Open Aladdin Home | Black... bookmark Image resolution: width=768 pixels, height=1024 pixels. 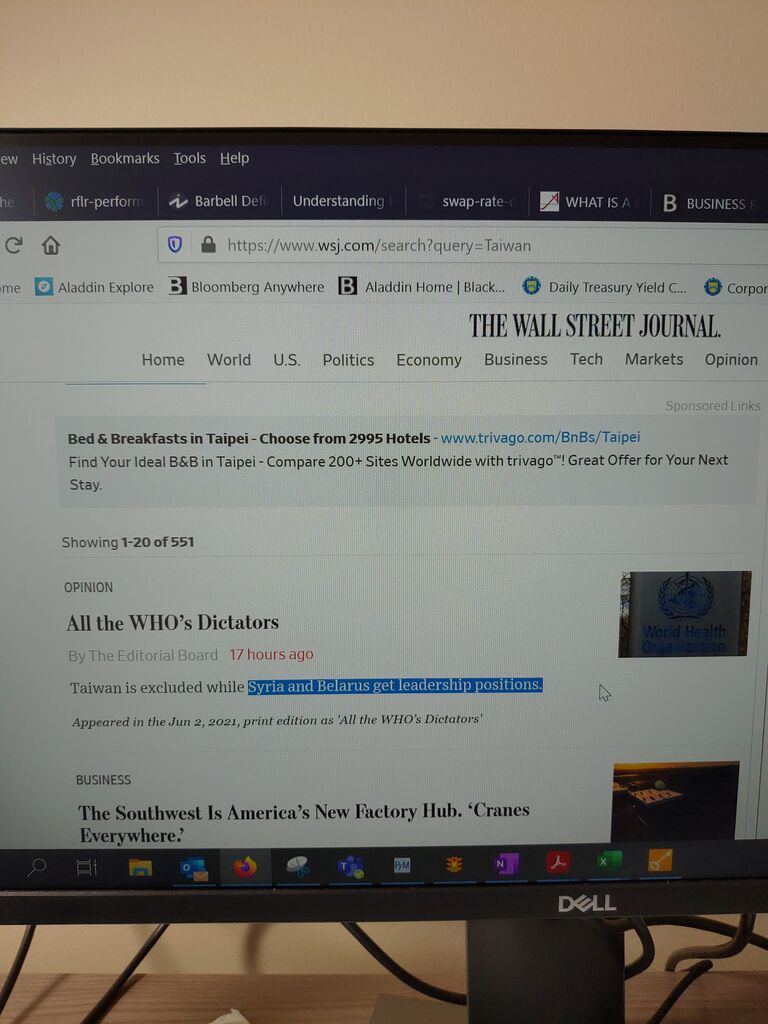422,287
